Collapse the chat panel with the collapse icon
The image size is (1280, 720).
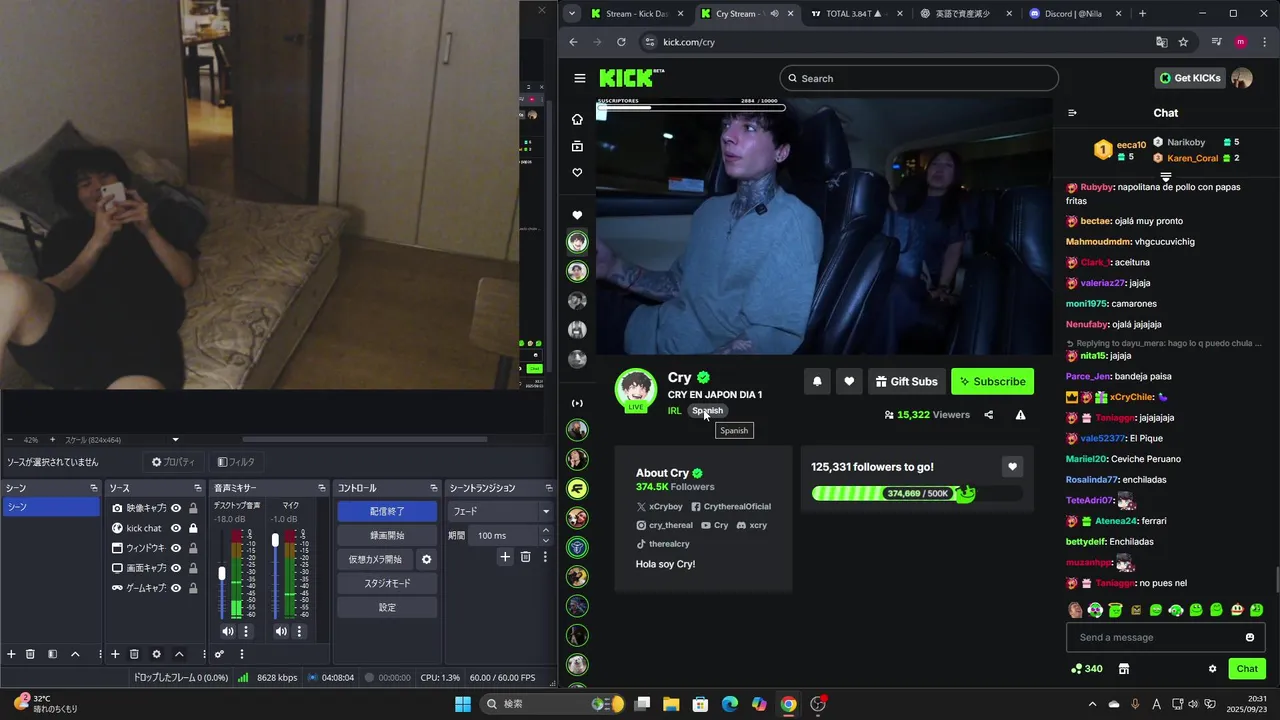pyautogui.click(x=1072, y=113)
